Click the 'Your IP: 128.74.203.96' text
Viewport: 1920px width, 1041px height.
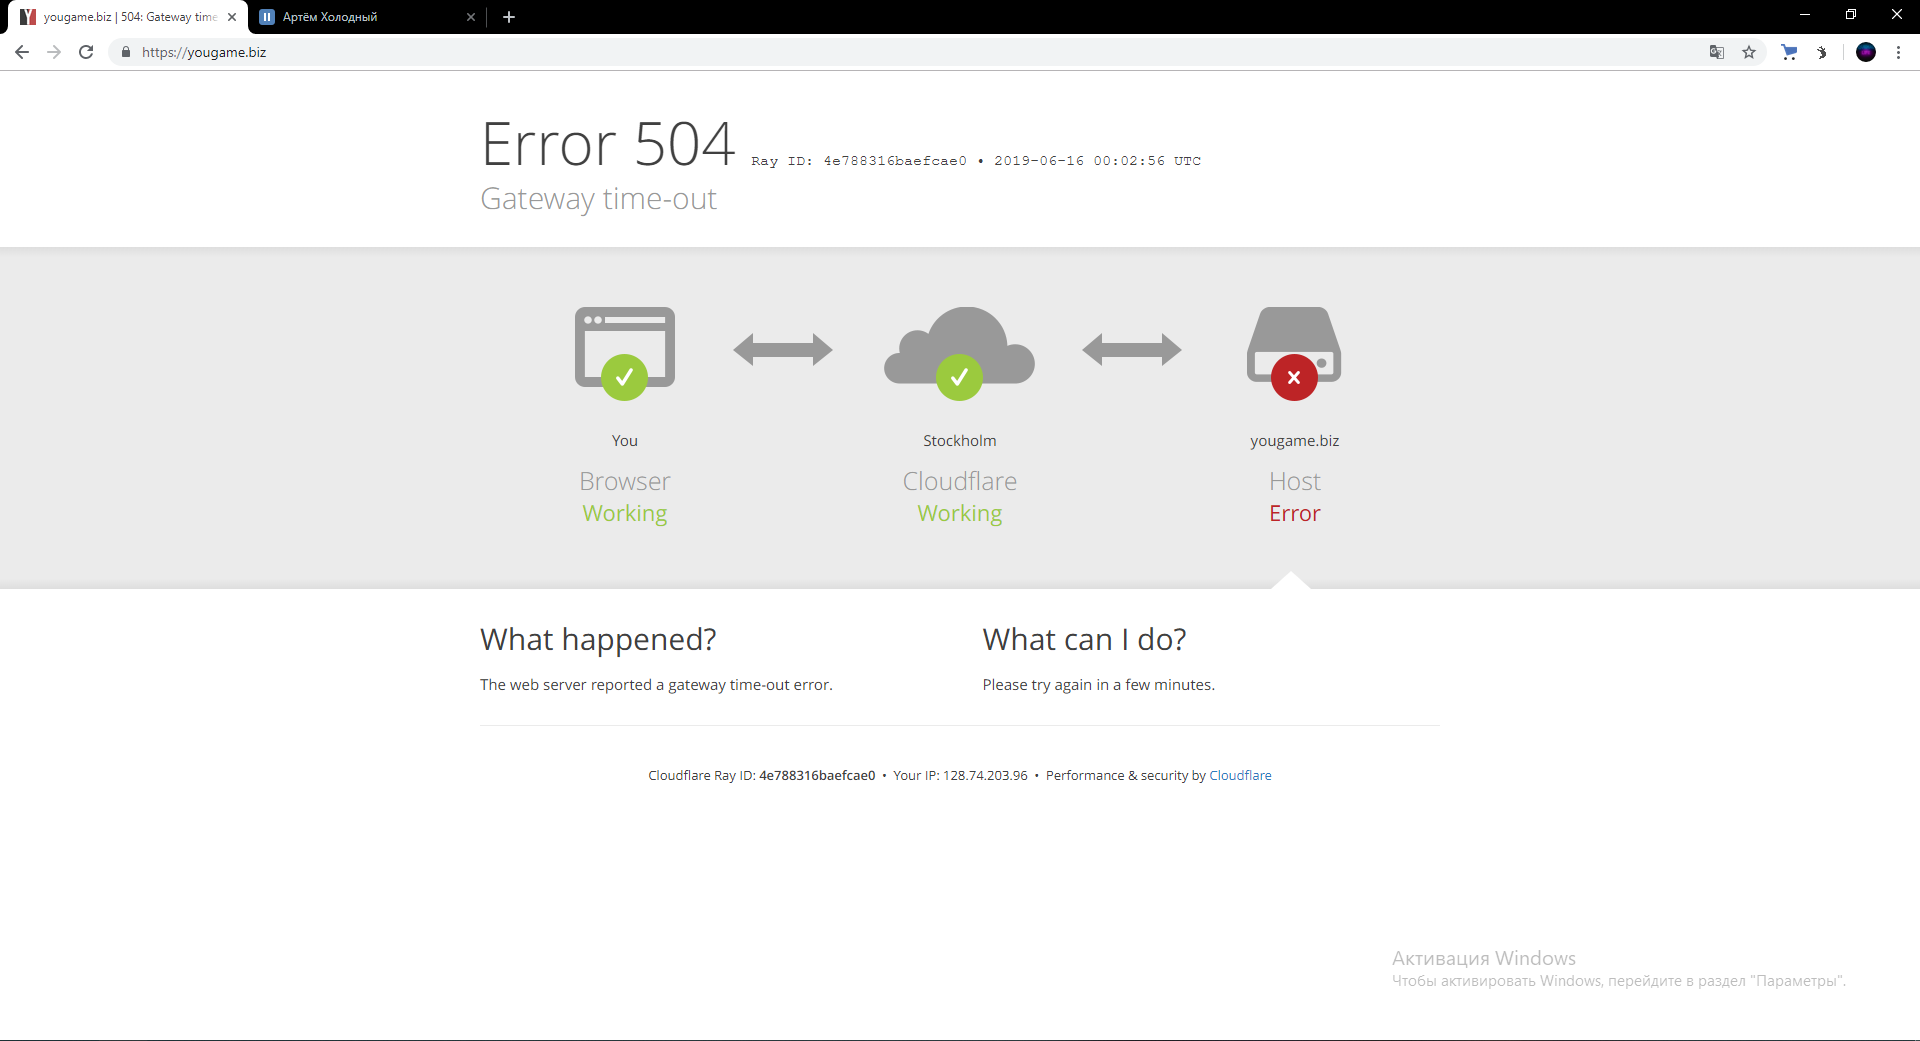click(960, 775)
